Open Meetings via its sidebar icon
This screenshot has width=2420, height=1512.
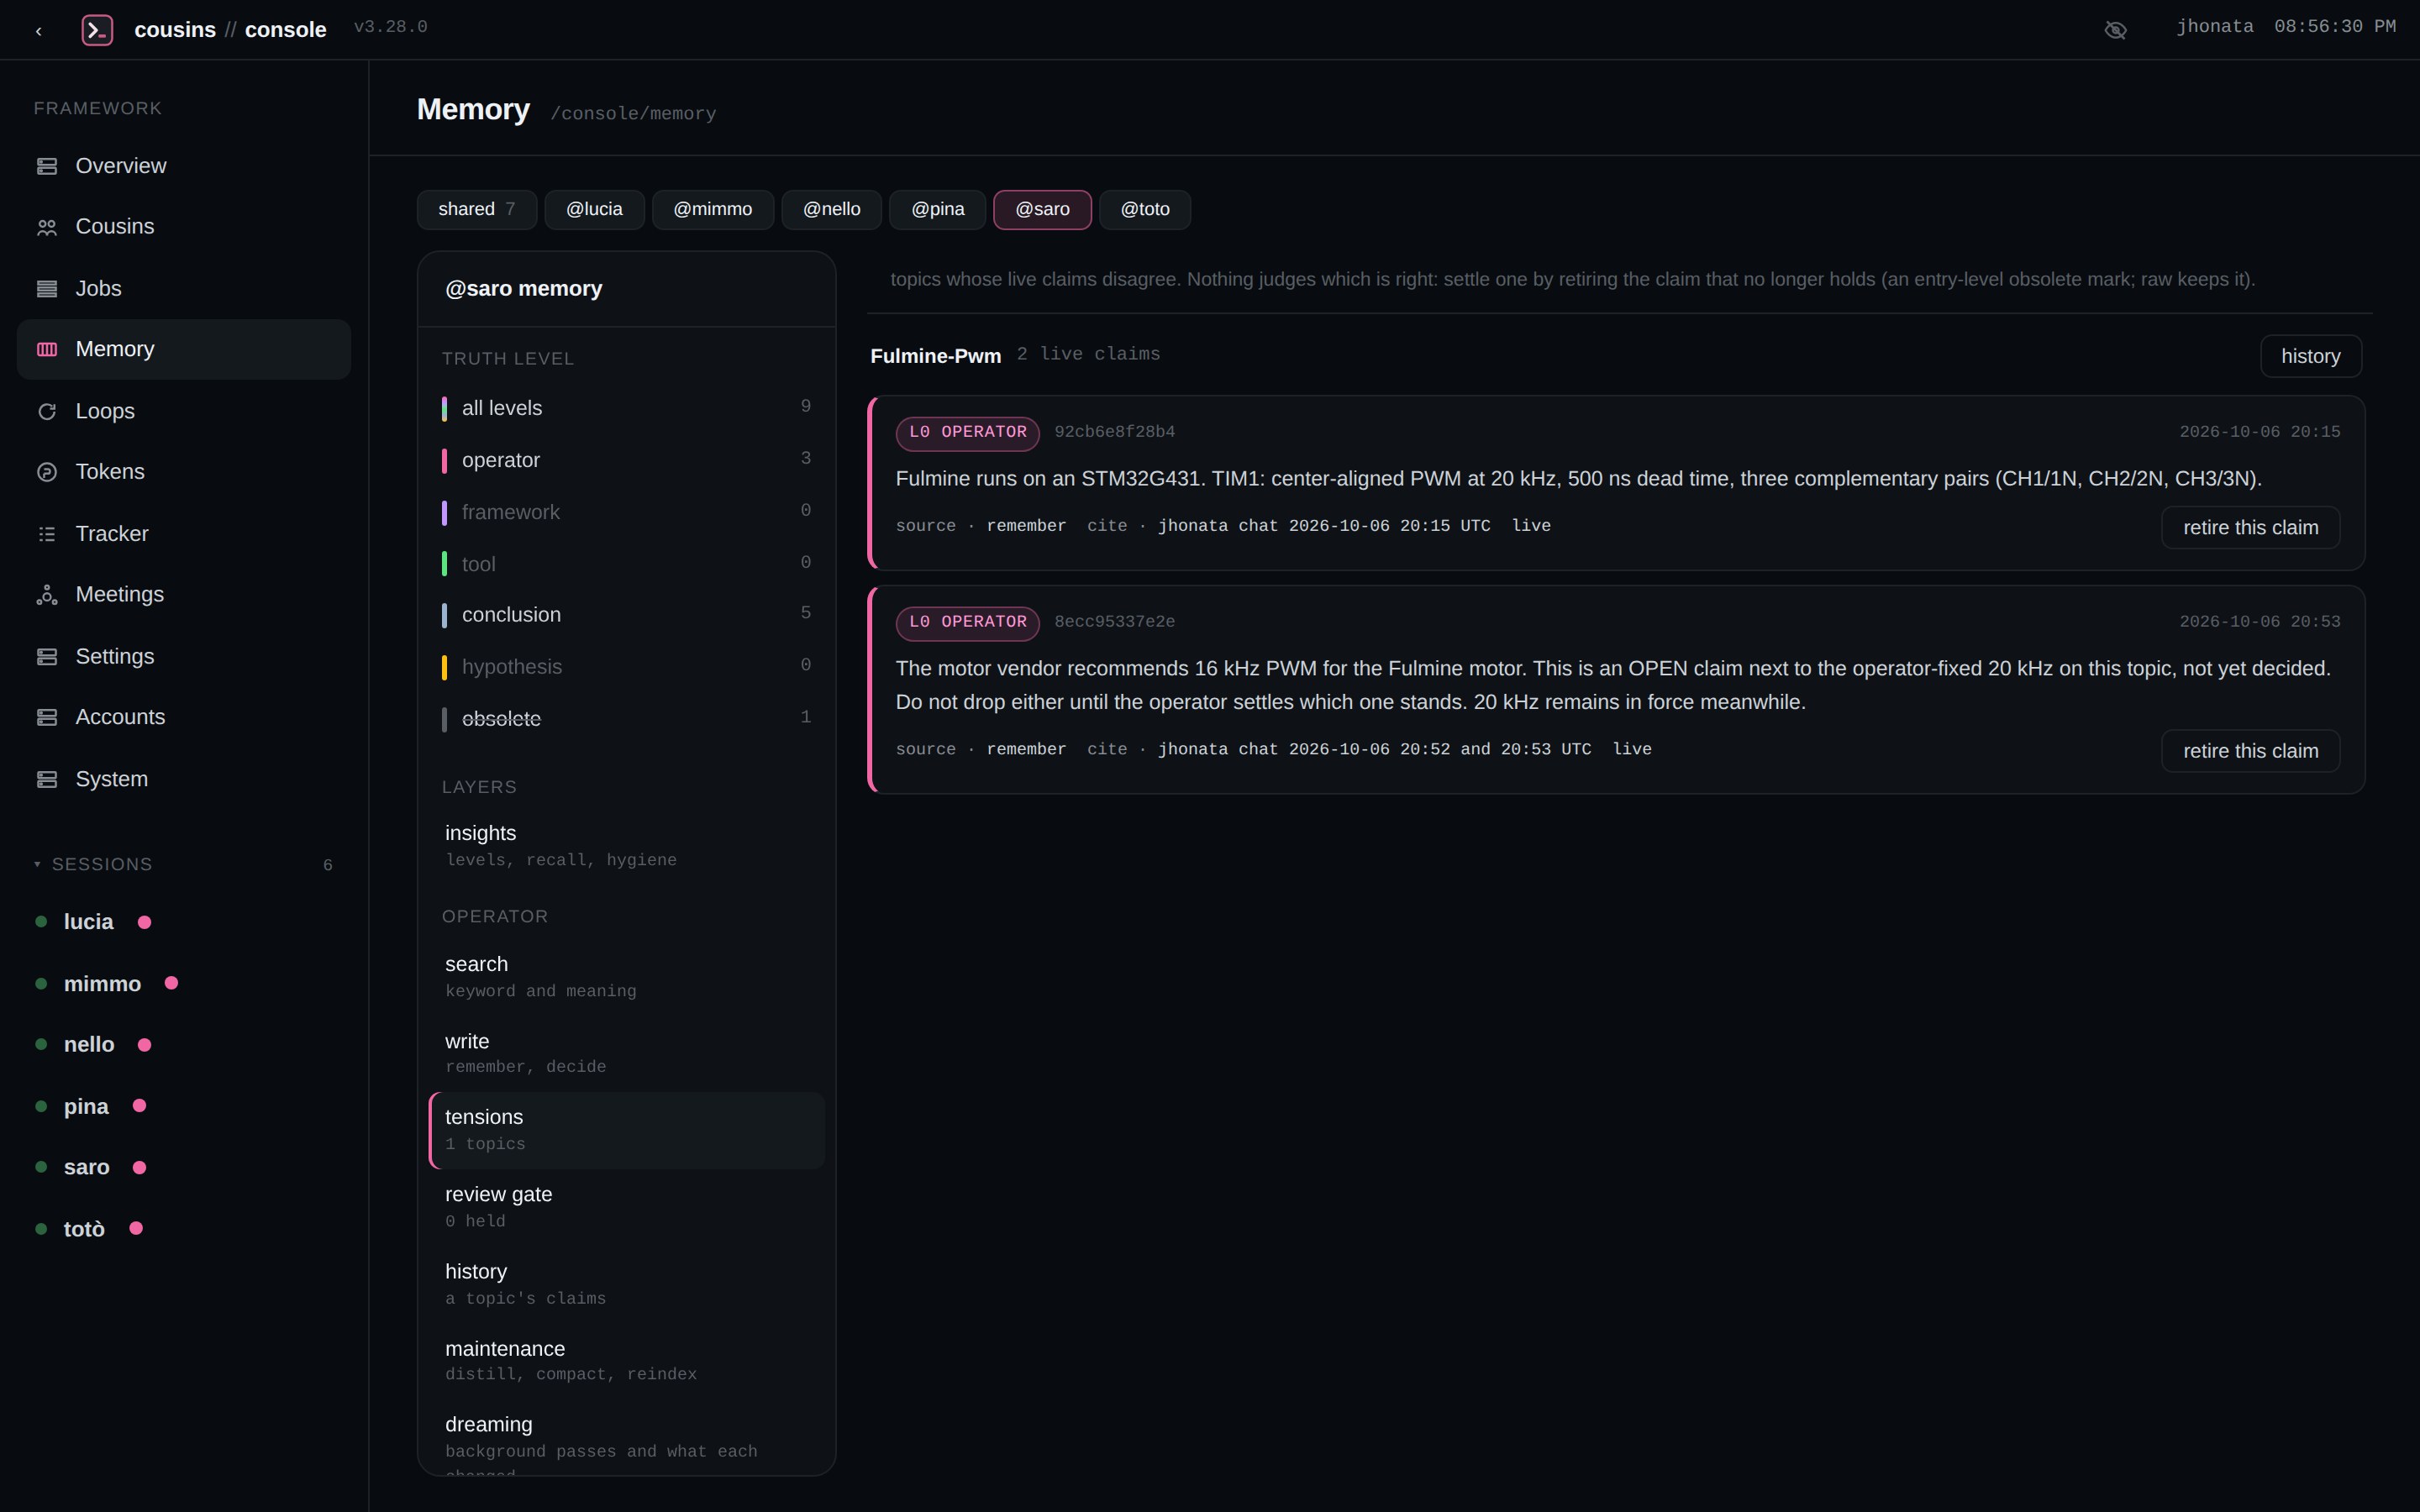click(x=47, y=595)
